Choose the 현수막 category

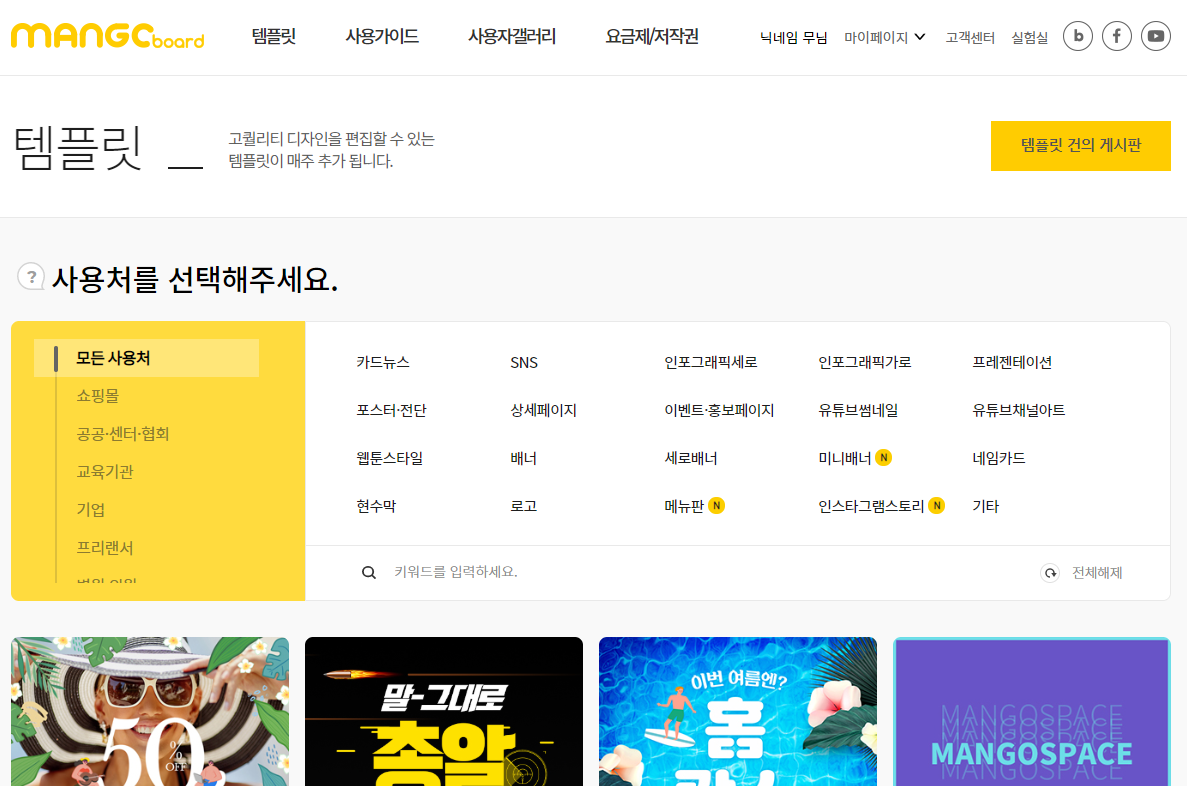pos(376,506)
